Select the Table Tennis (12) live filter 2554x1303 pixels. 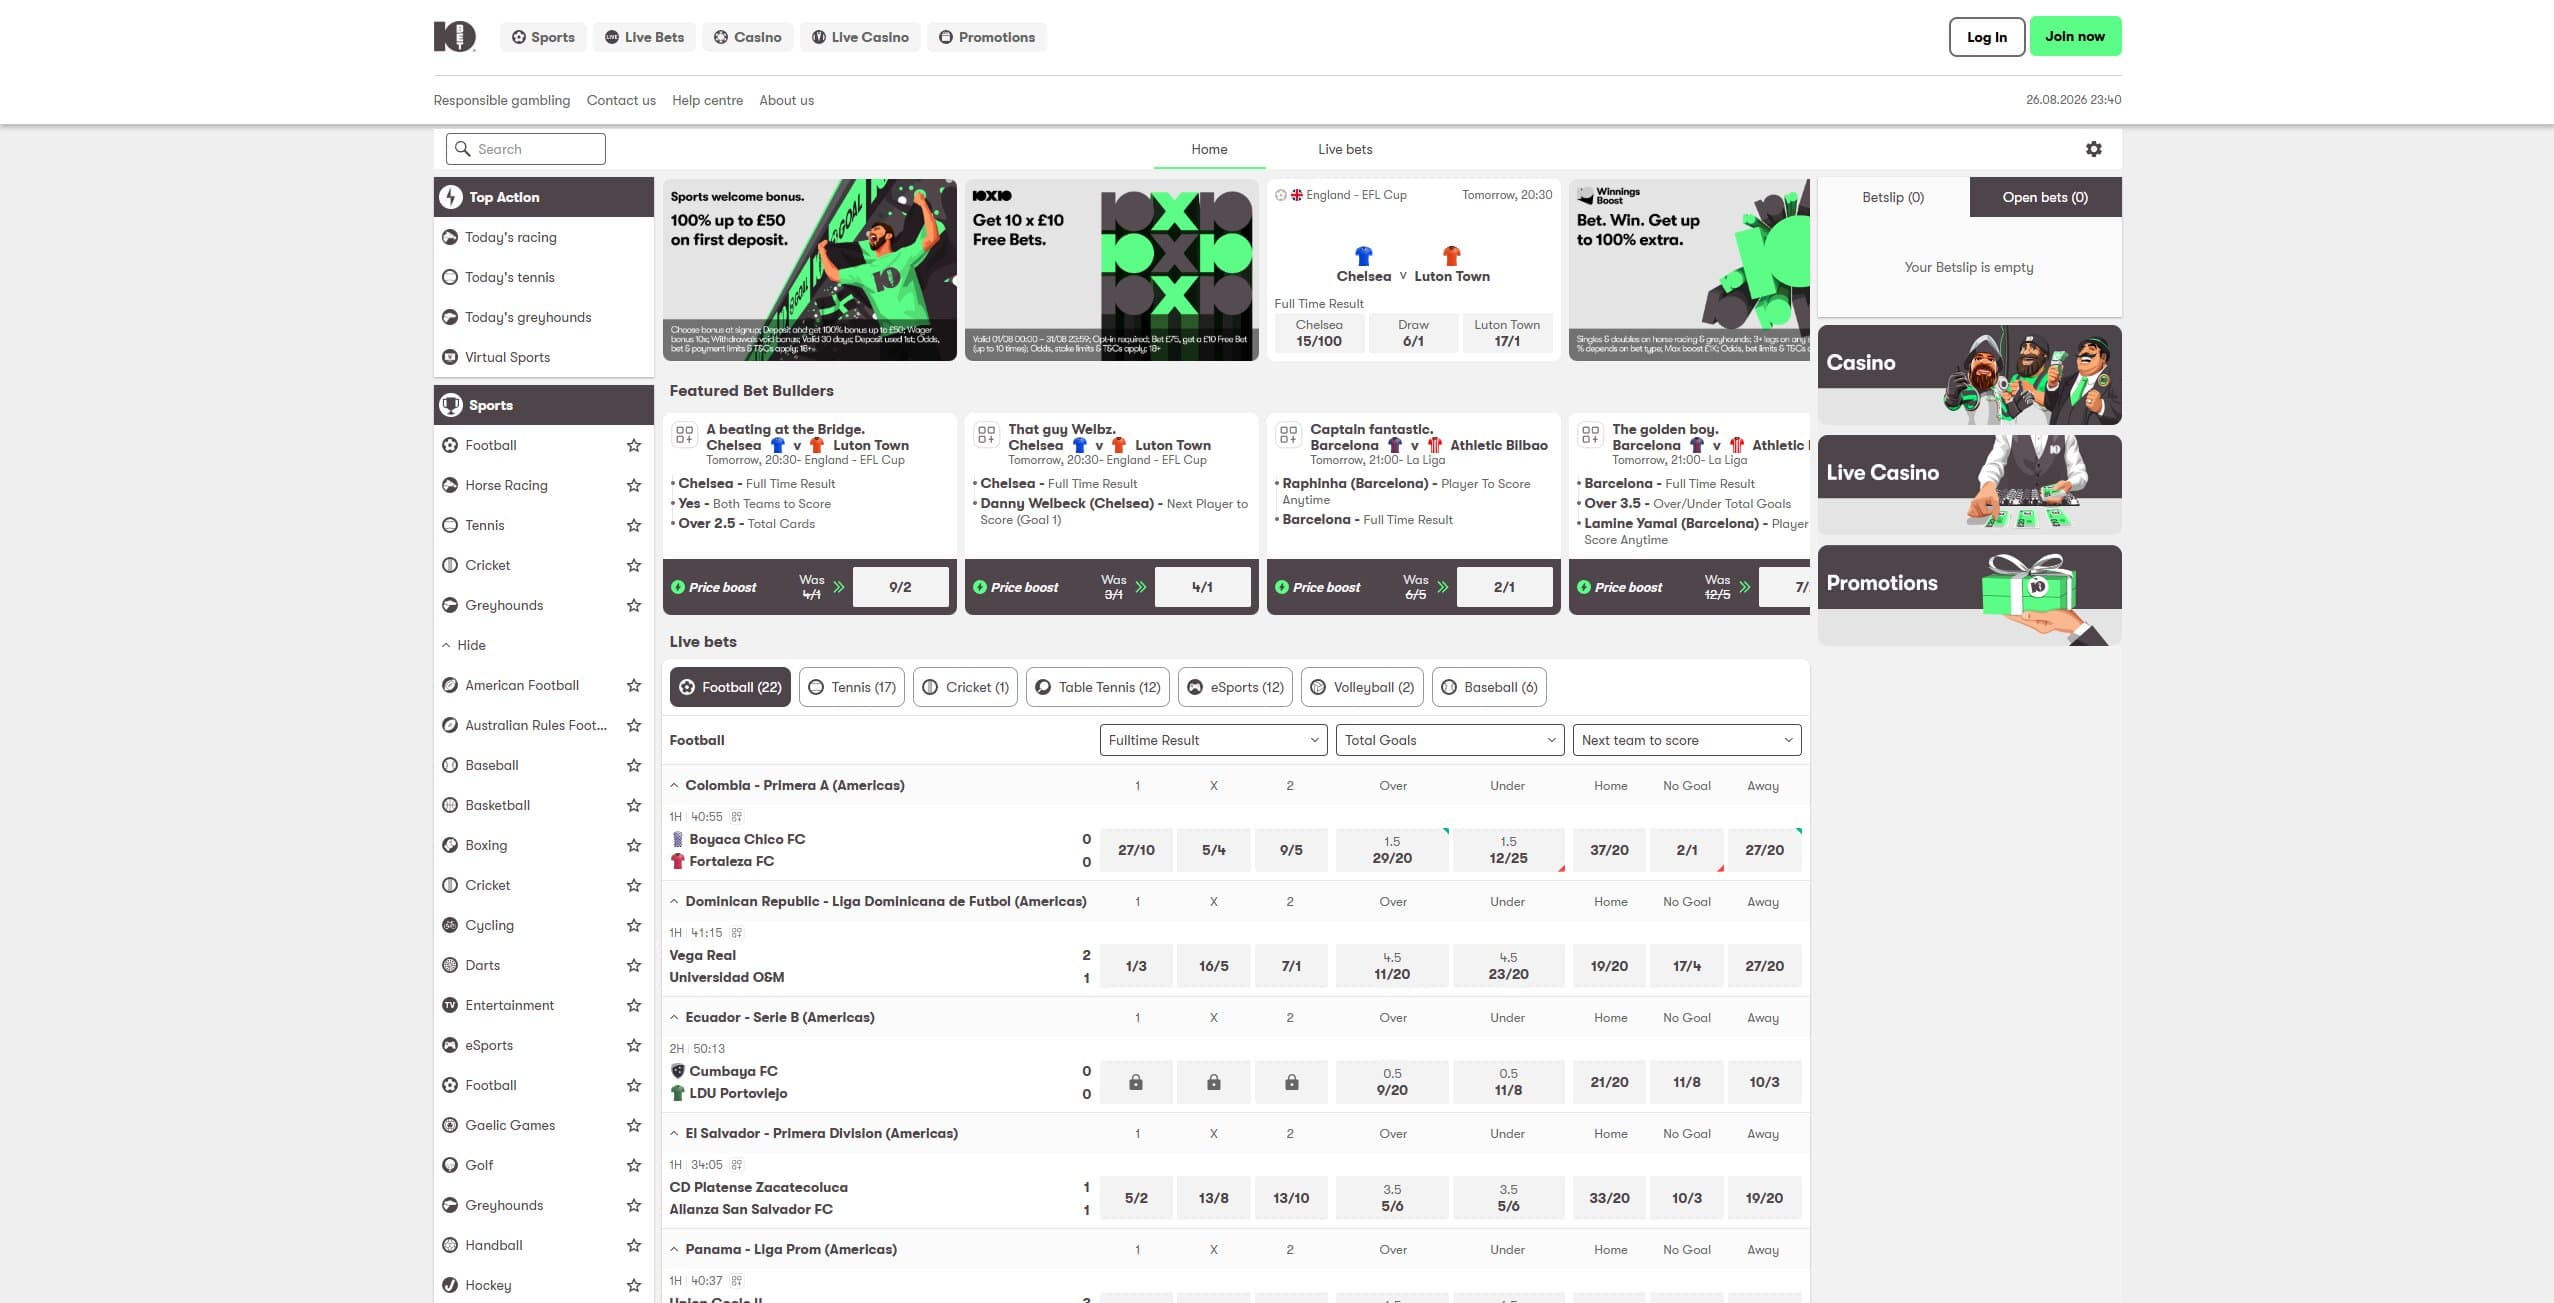pyautogui.click(x=1098, y=687)
